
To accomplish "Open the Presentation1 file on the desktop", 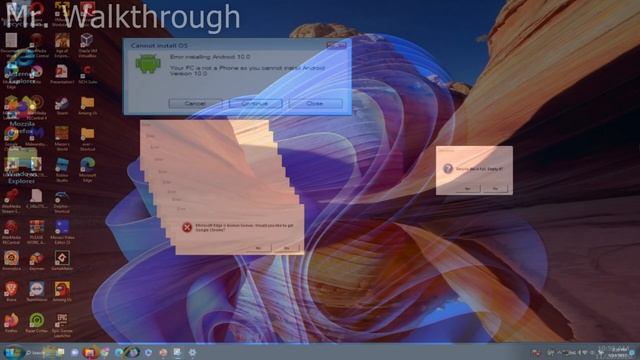I will click(62, 74).
